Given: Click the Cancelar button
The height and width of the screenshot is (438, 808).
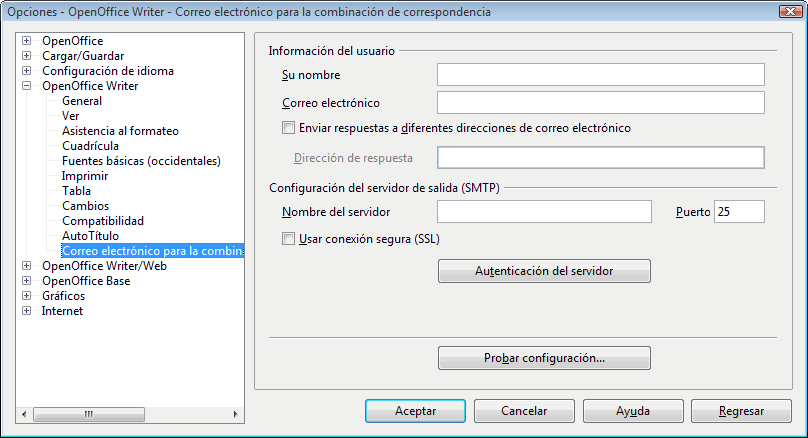Looking at the screenshot, I should (524, 411).
